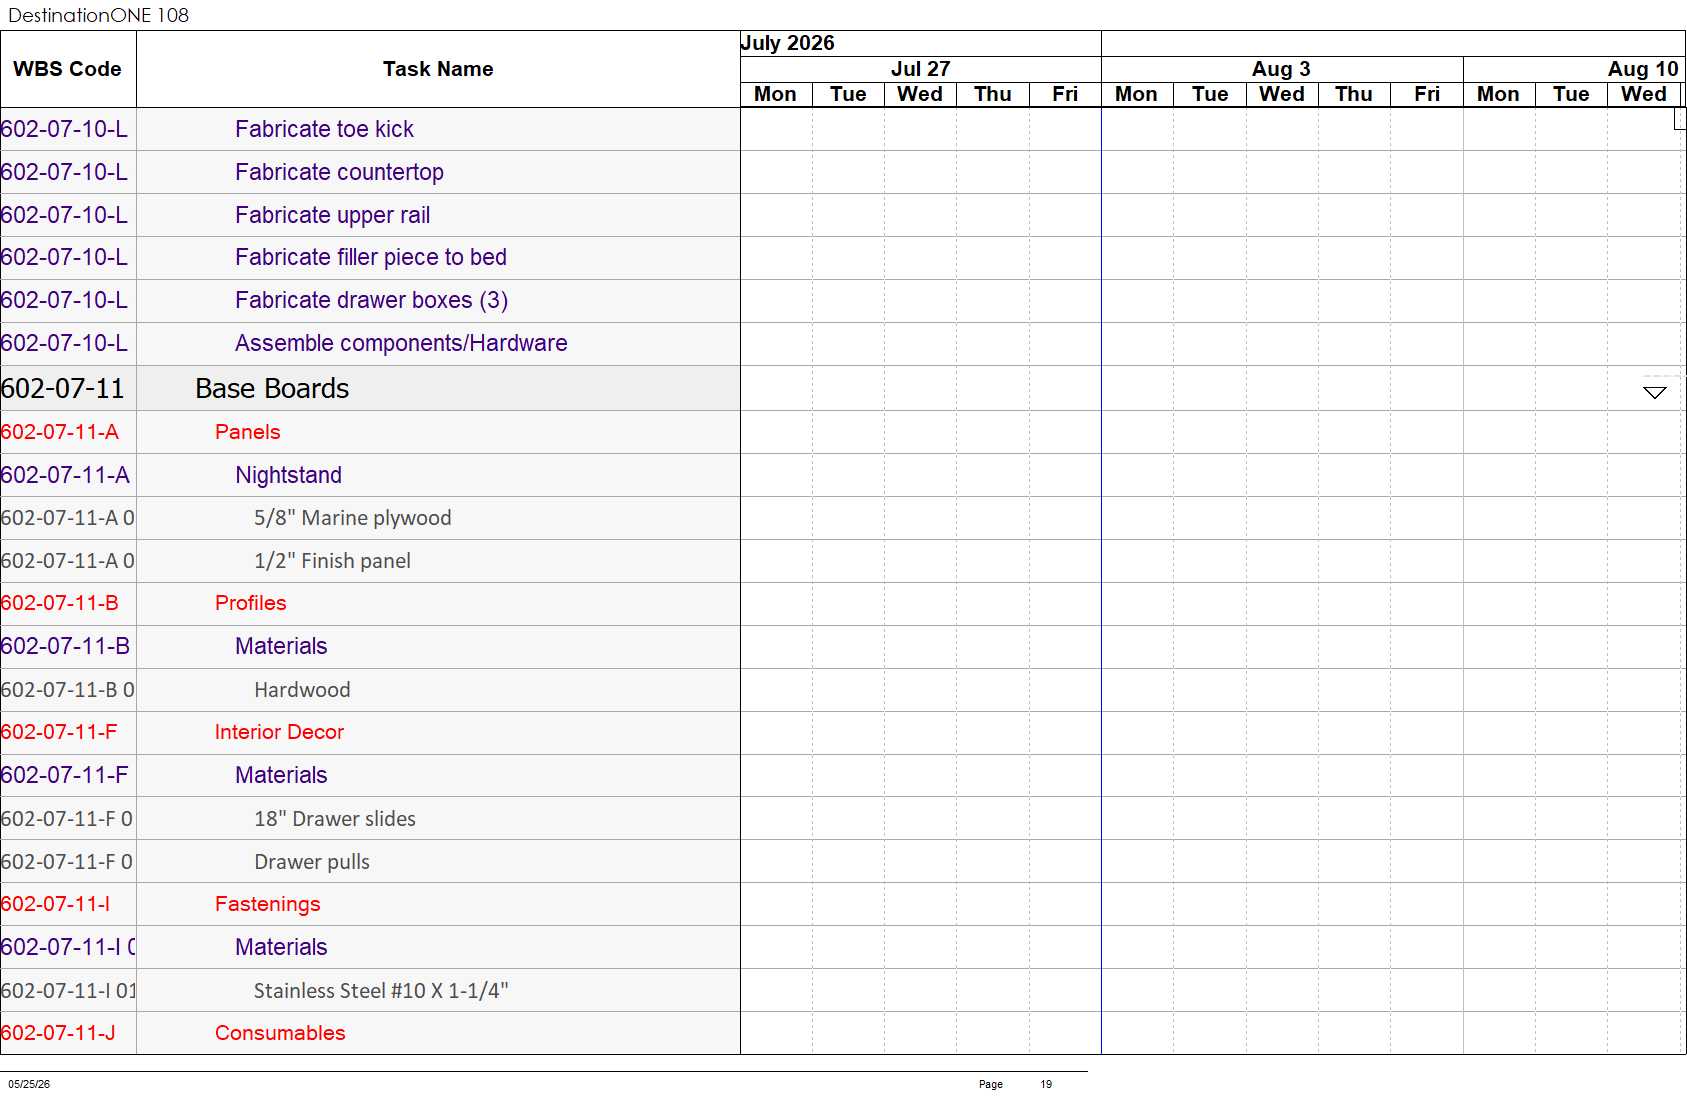Viewport: 1687px width, 1097px height.
Task: Click the Base Boards summary triangle marker
Action: (x=1655, y=392)
